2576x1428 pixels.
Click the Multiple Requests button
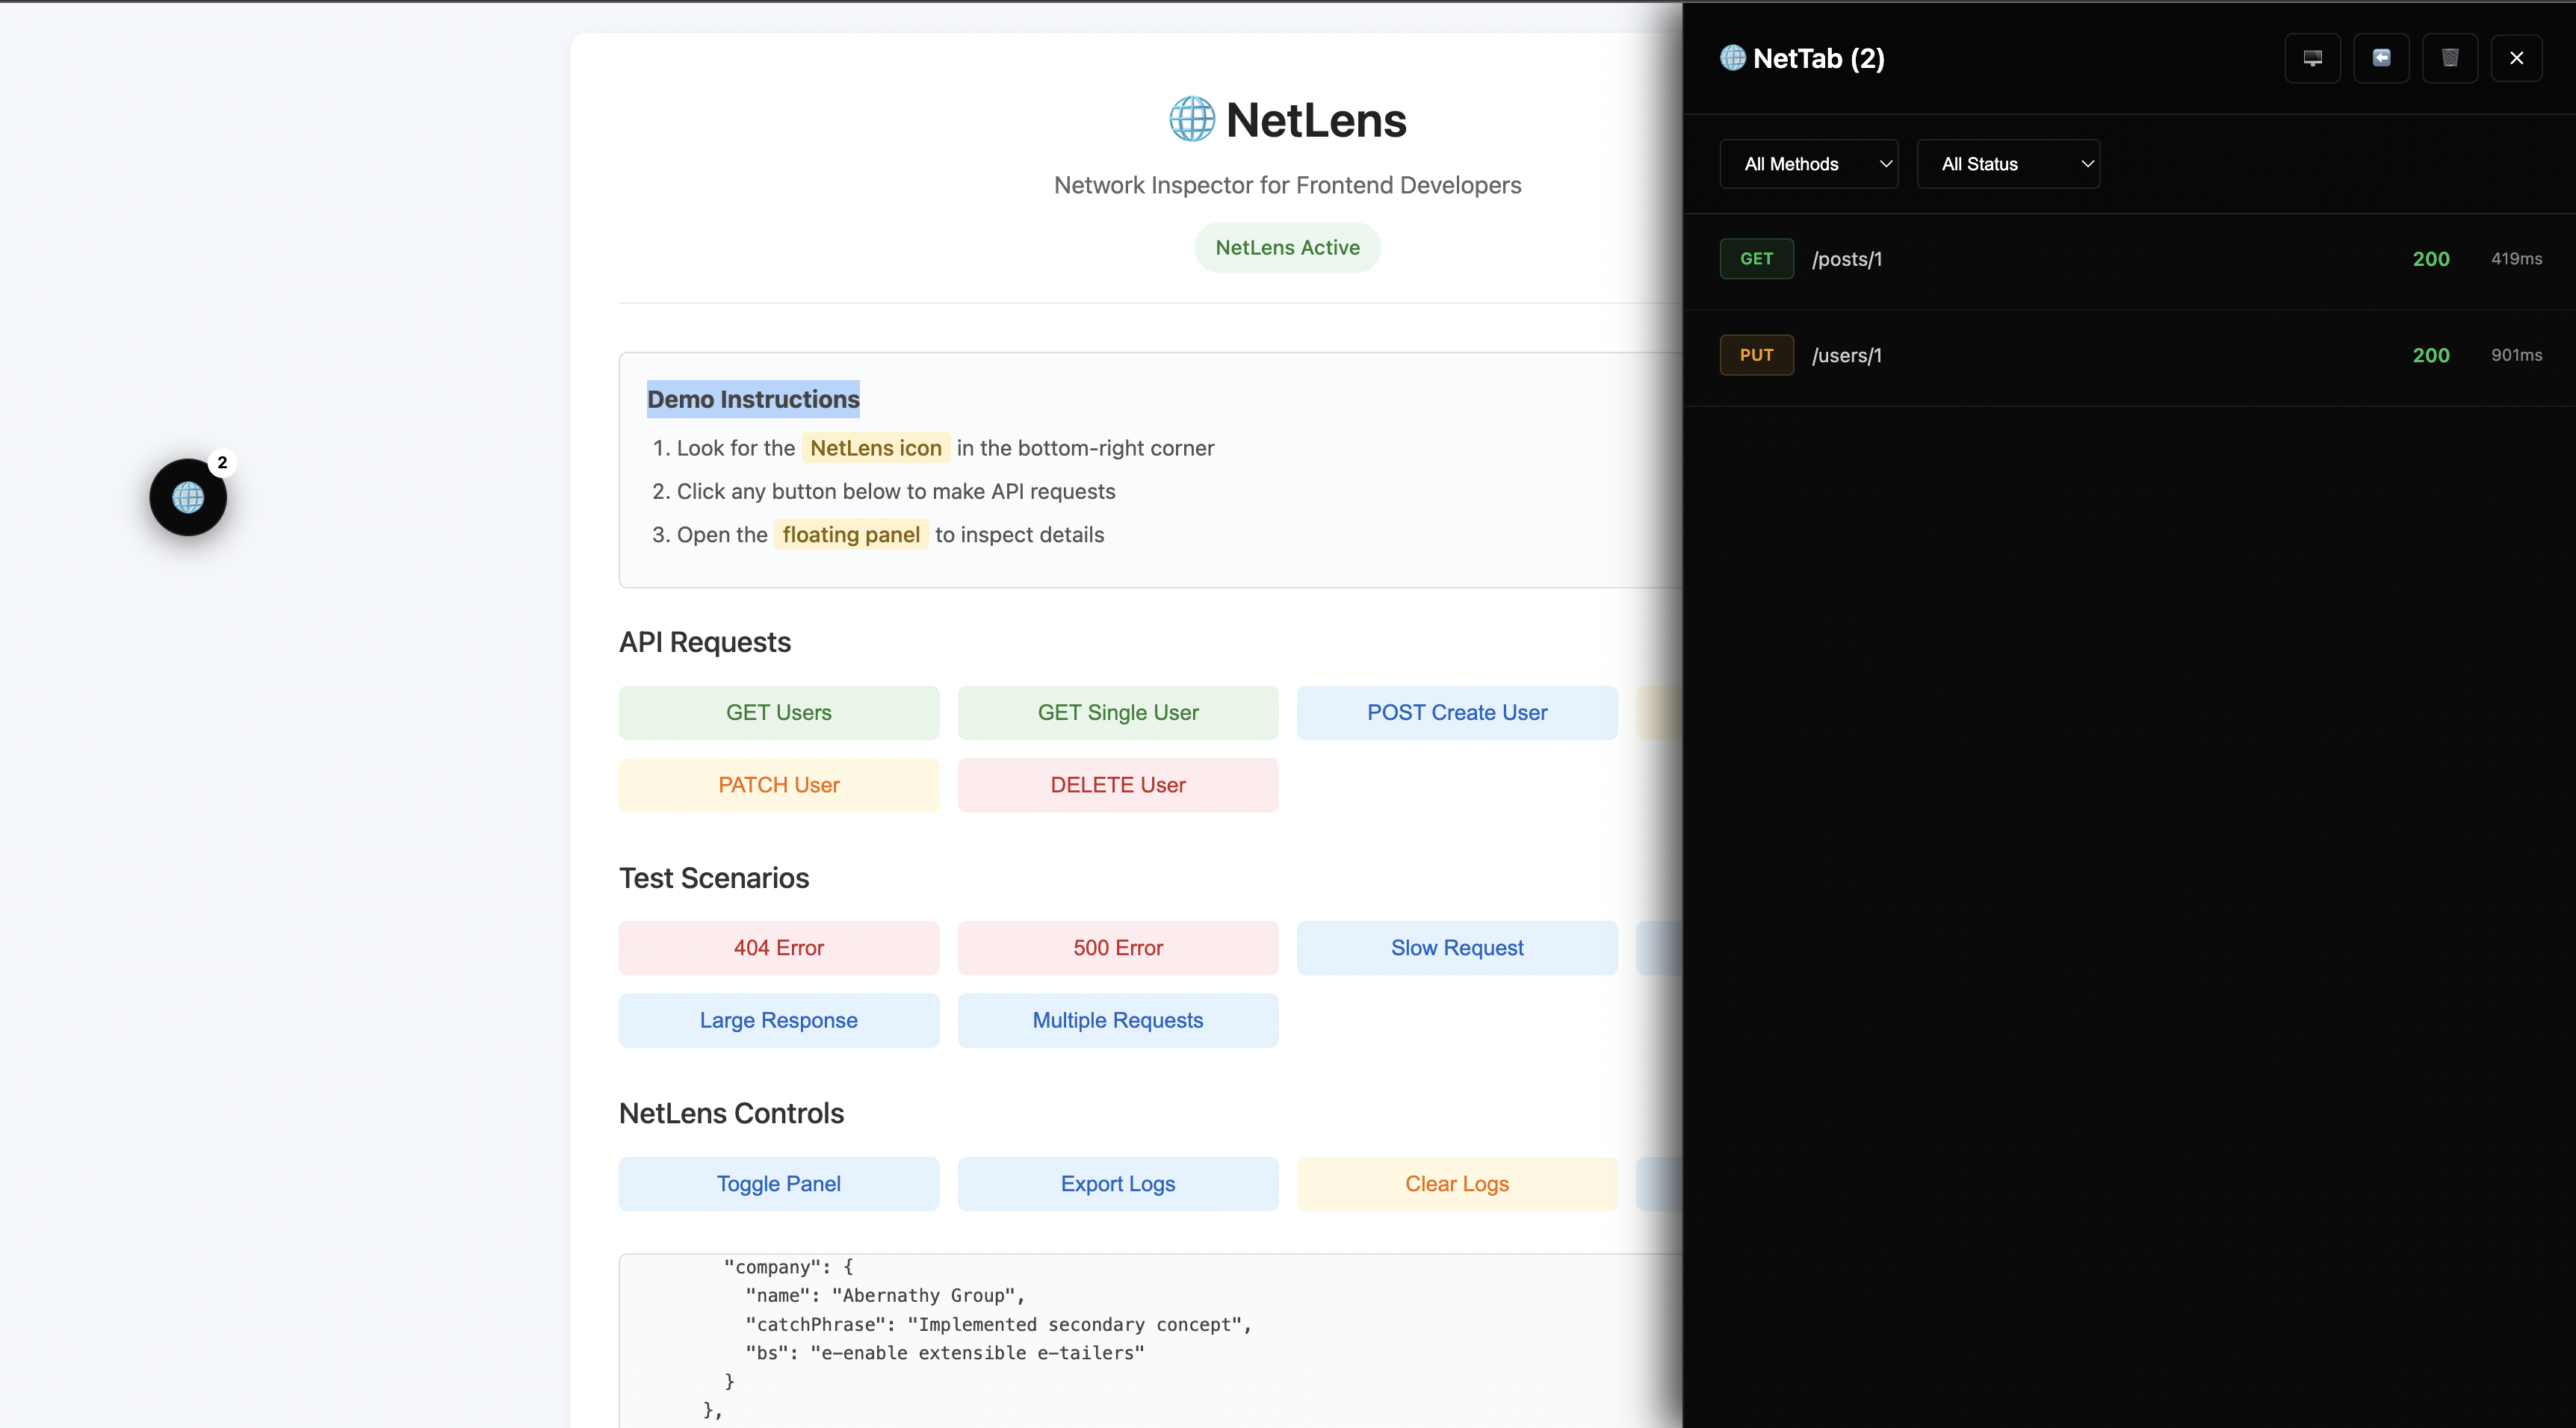pyautogui.click(x=1117, y=1020)
